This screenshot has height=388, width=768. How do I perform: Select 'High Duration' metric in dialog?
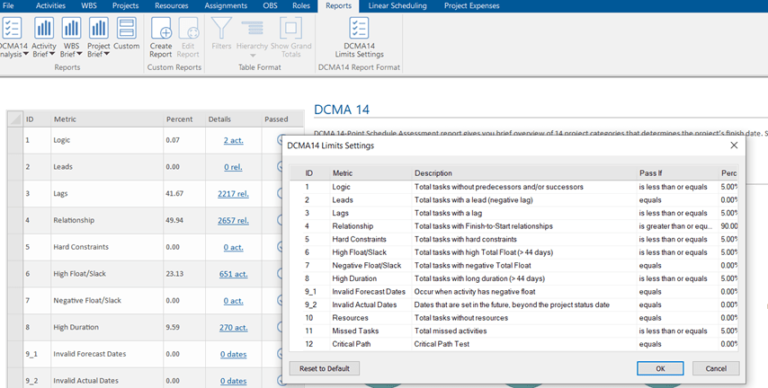354,278
